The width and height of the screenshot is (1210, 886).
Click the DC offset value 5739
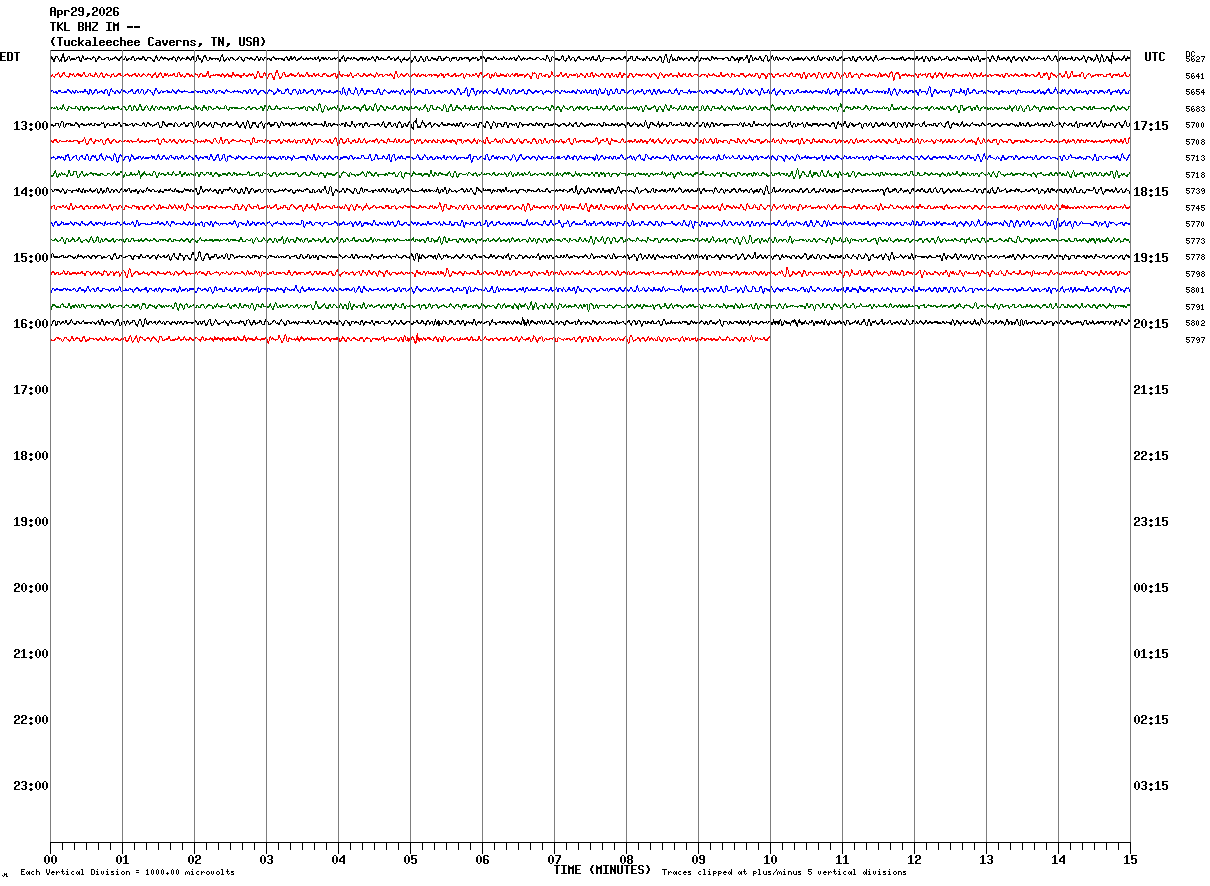[x=1195, y=192]
